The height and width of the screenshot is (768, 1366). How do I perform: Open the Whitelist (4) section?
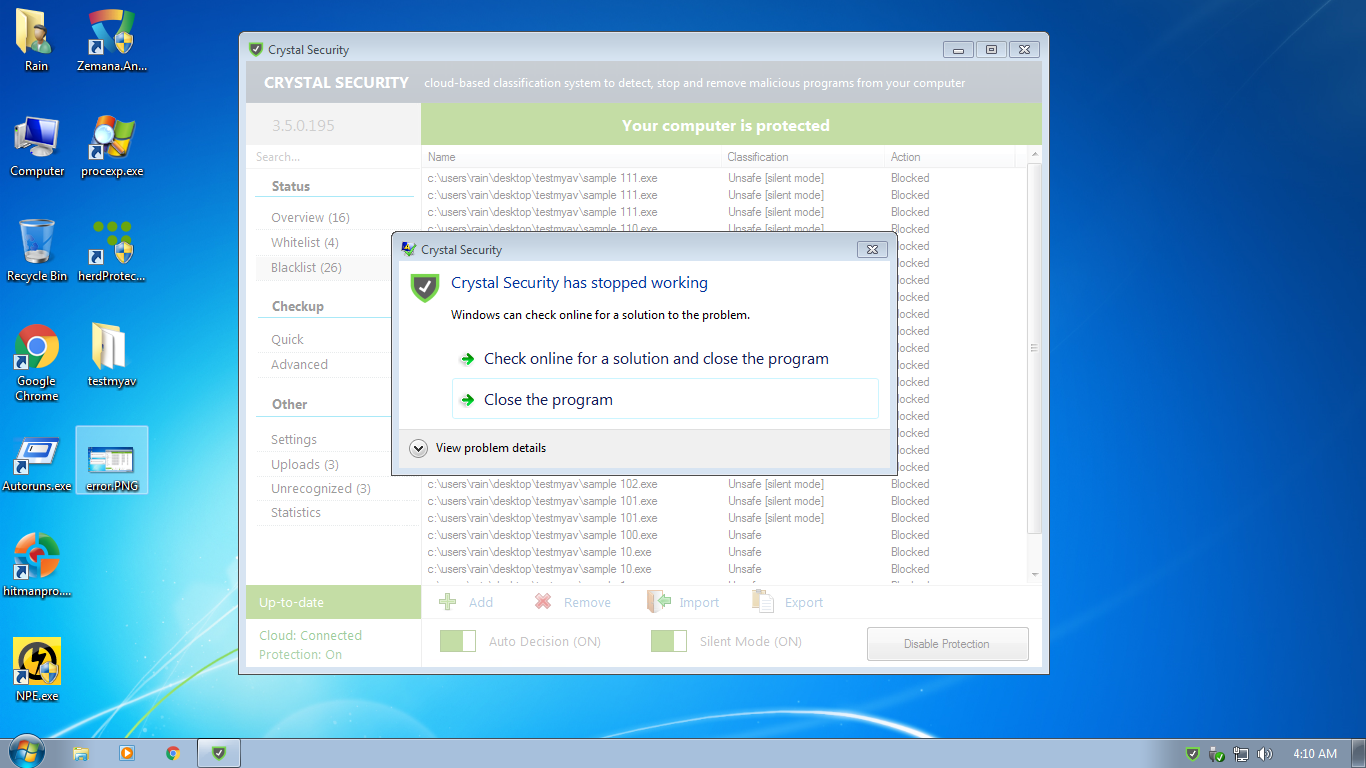pyautogui.click(x=305, y=243)
